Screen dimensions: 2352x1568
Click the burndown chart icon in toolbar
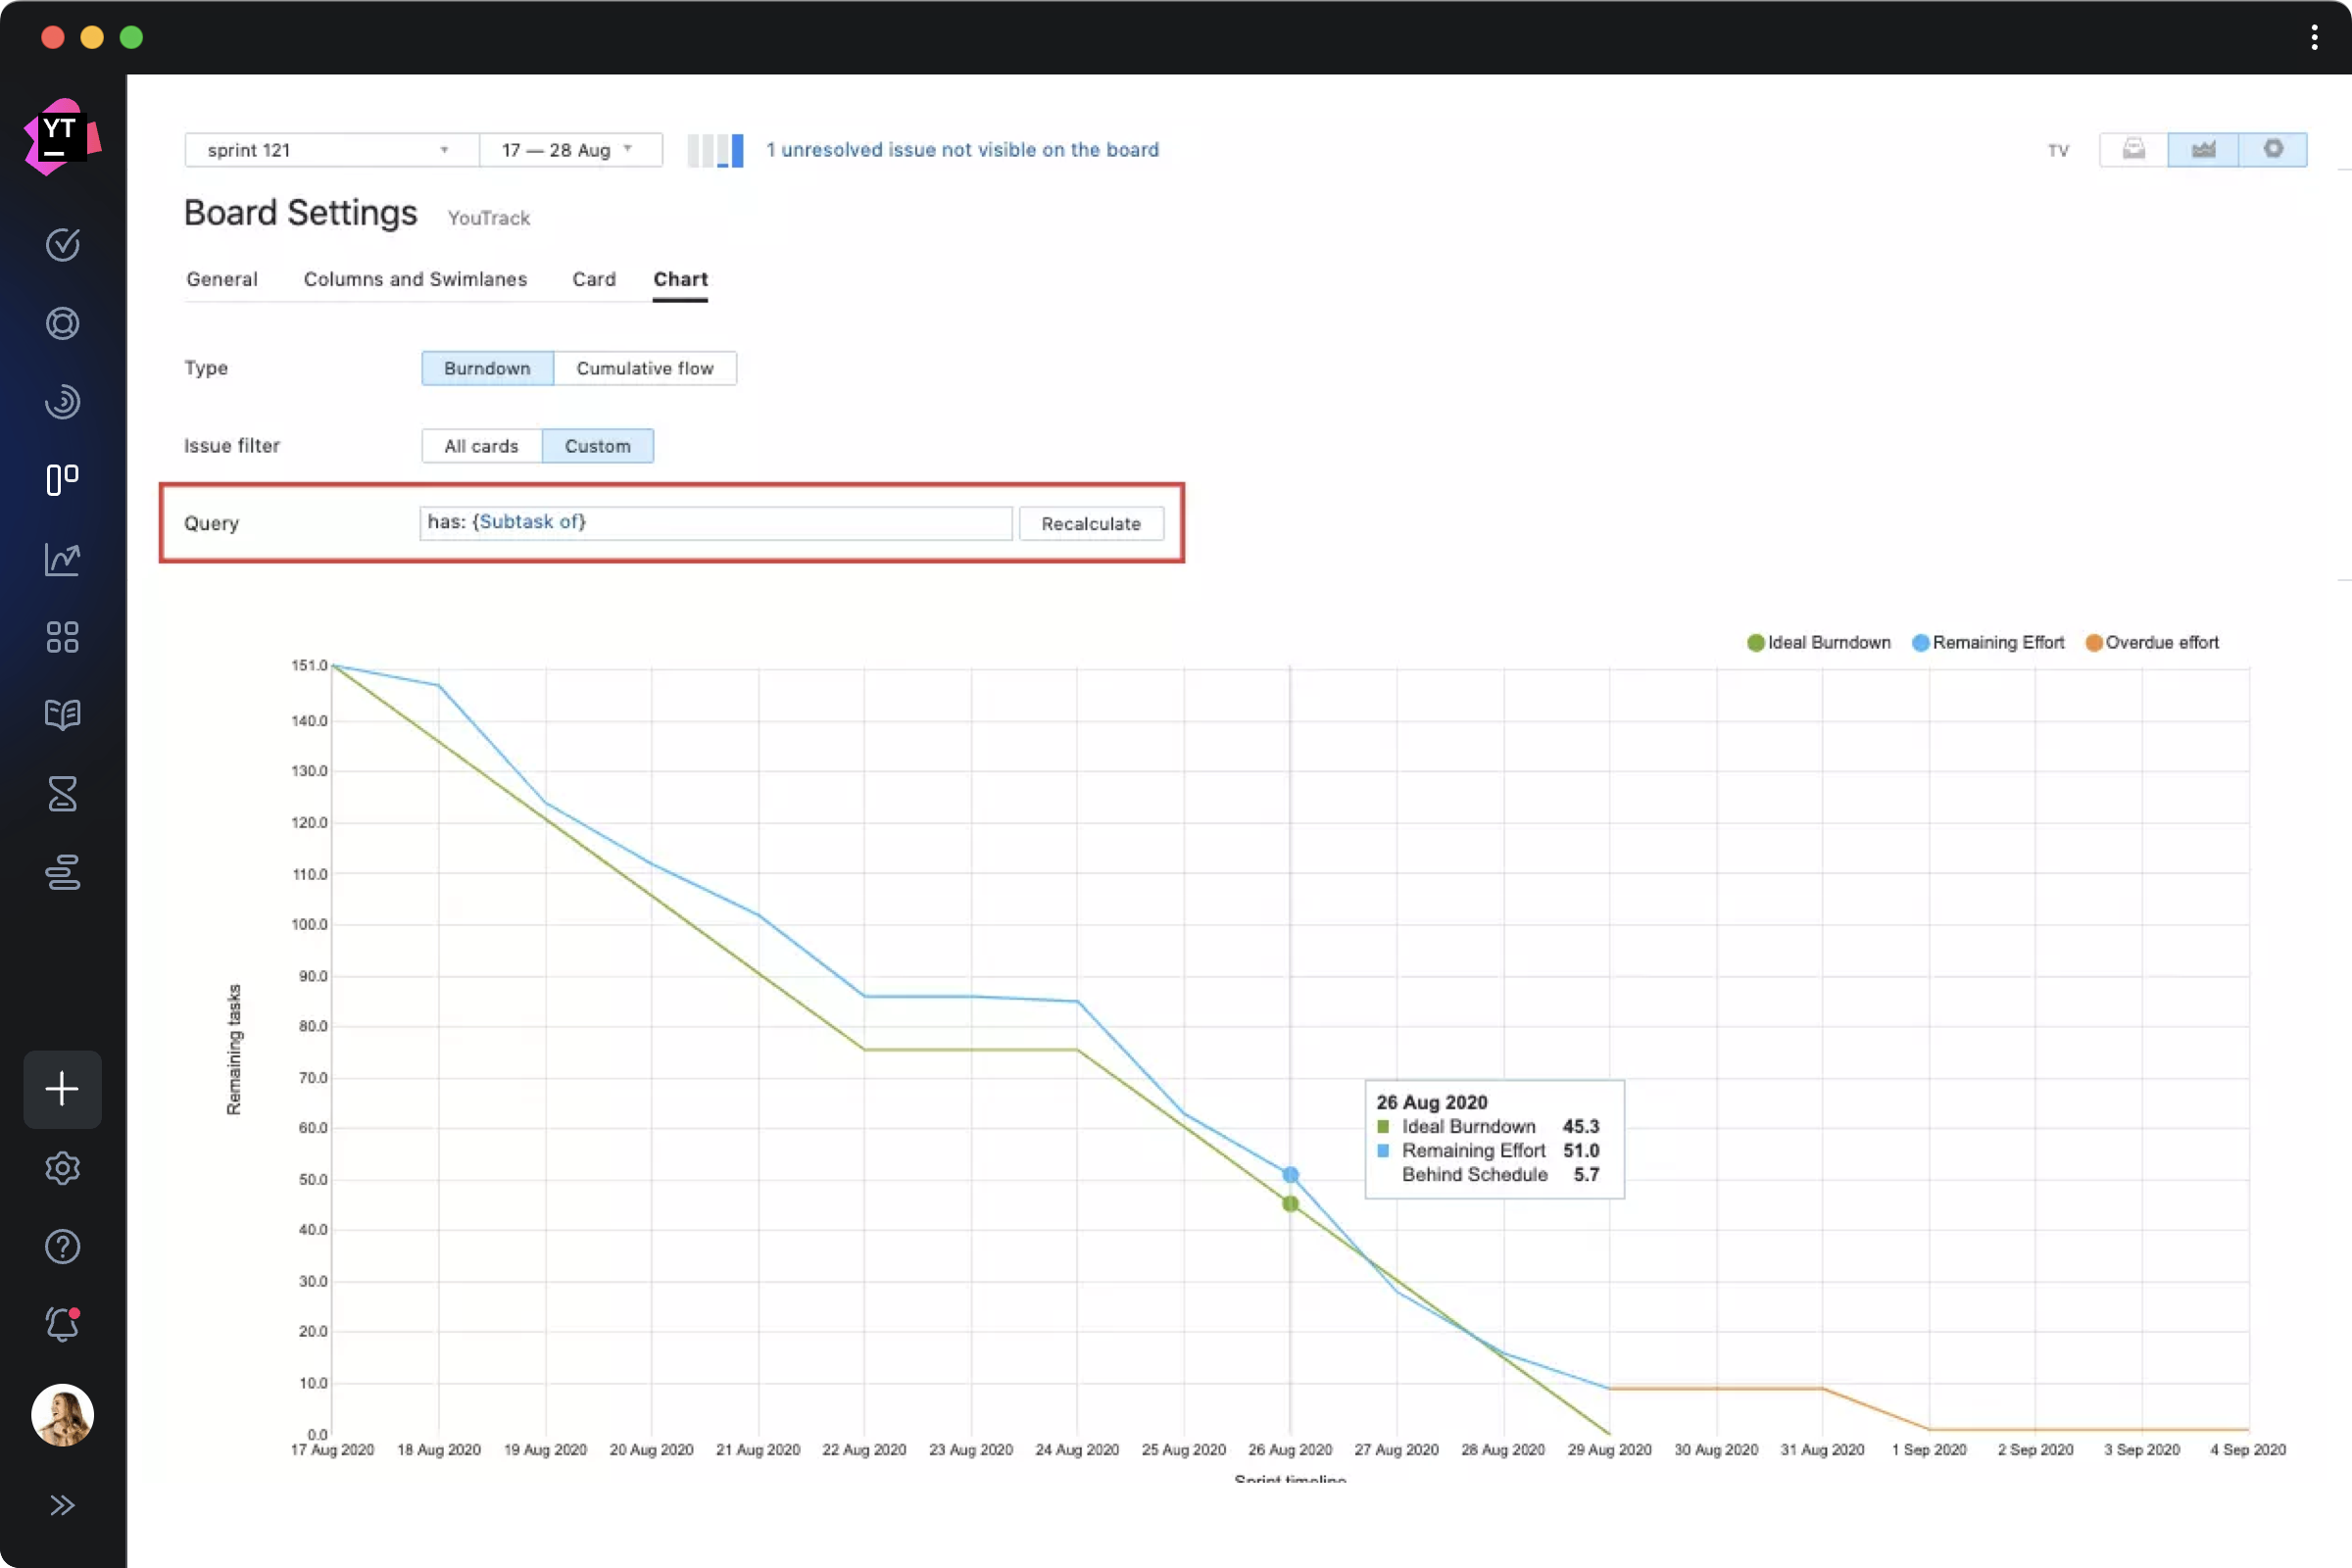(2203, 149)
